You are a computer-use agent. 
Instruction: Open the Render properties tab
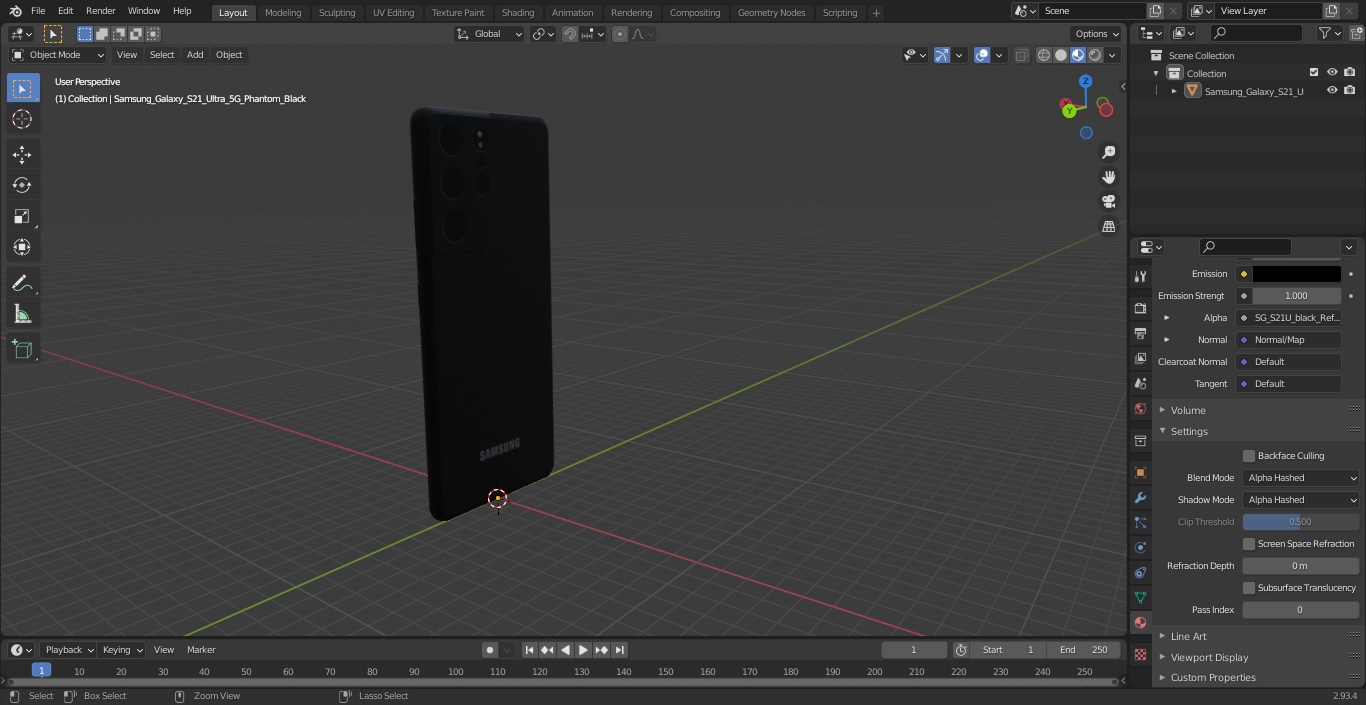pyautogui.click(x=1140, y=308)
